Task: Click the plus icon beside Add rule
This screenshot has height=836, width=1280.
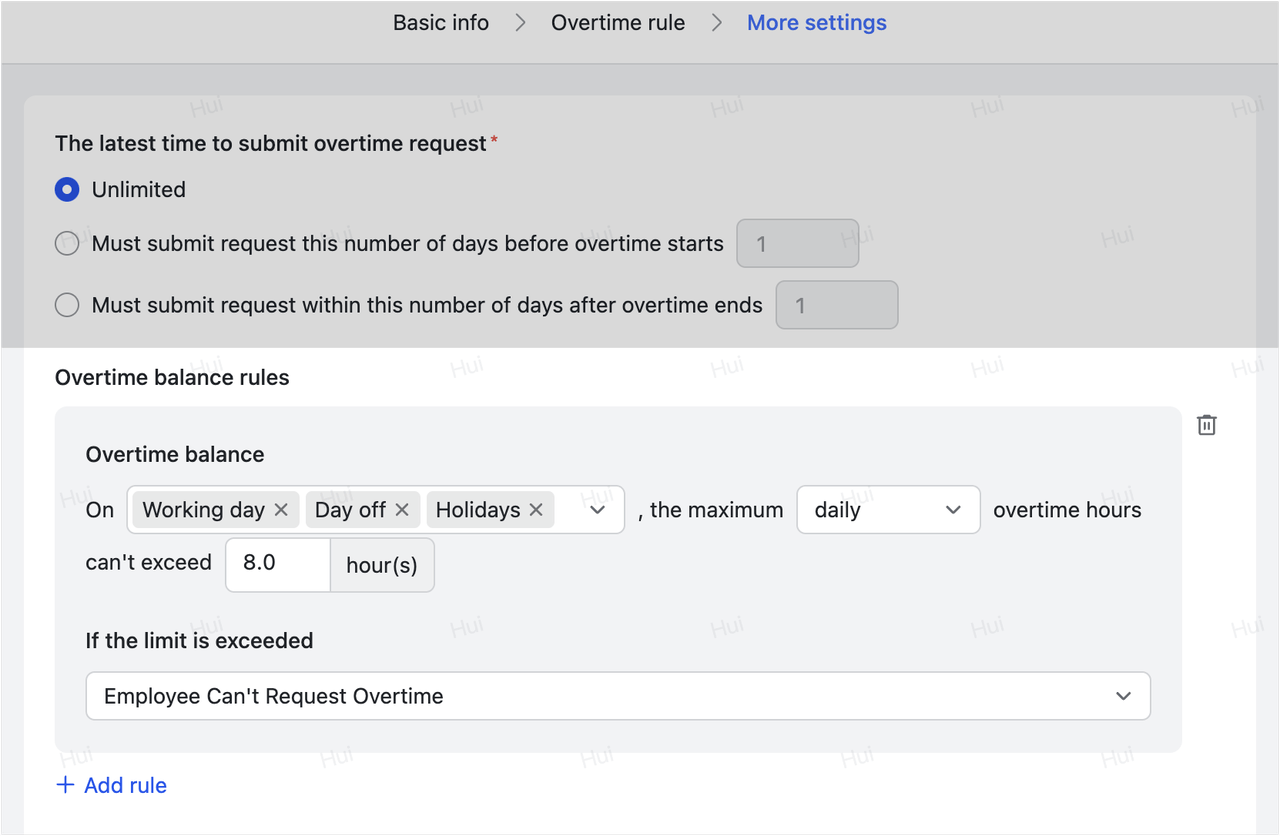Action: pyautogui.click(x=65, y=785)
